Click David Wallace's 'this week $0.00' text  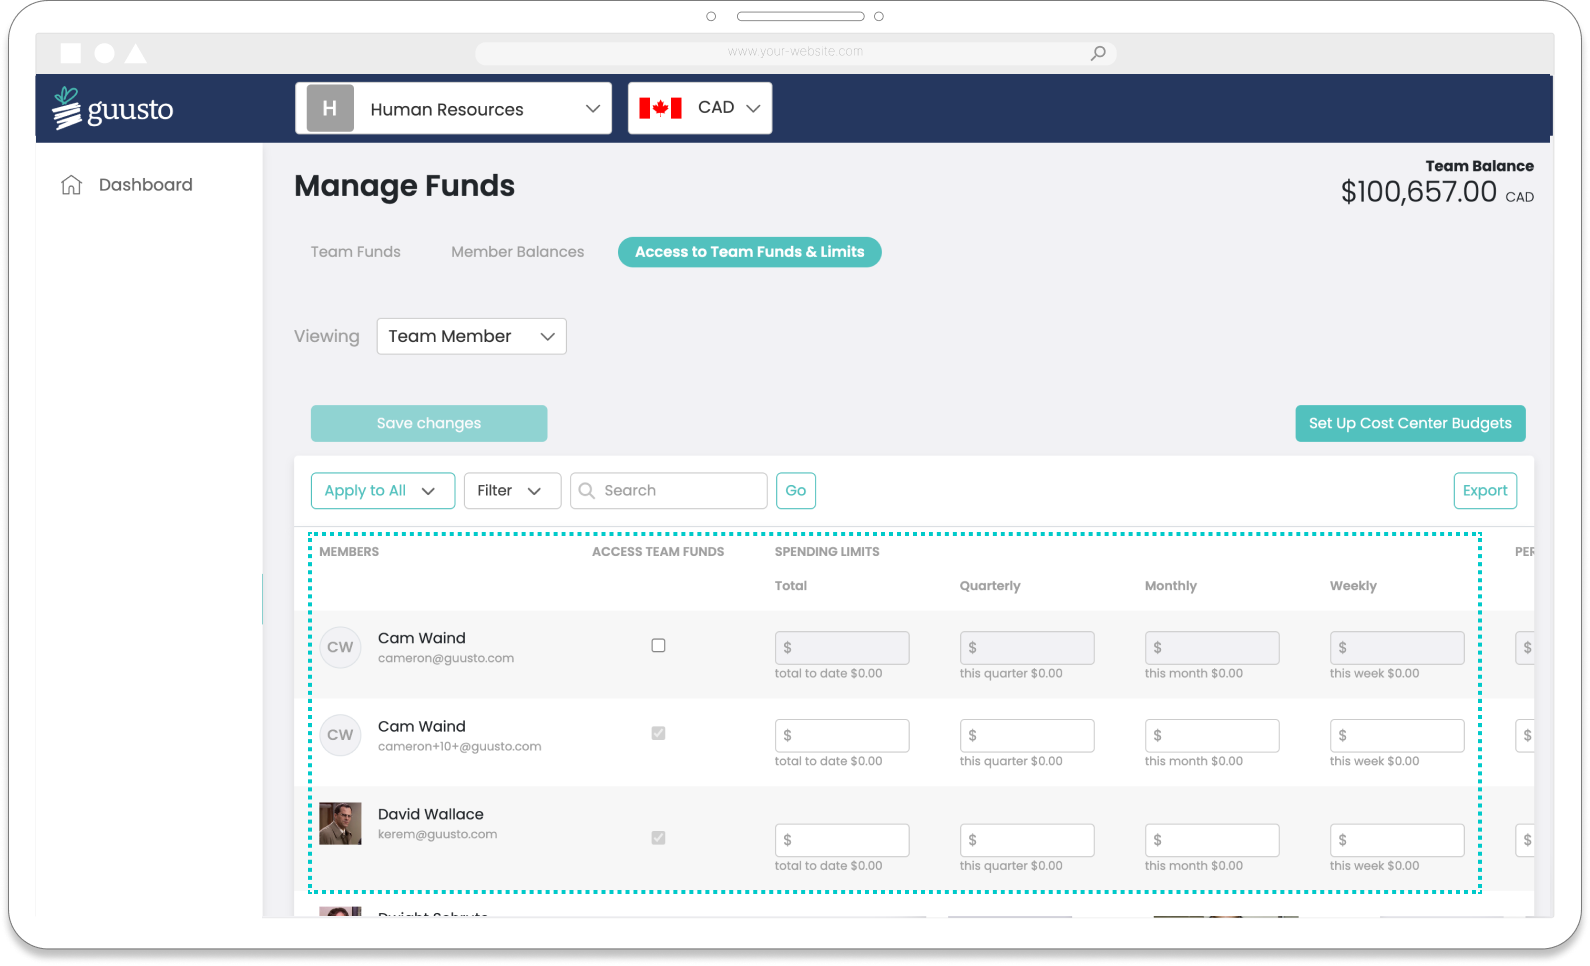point(1375,866)
